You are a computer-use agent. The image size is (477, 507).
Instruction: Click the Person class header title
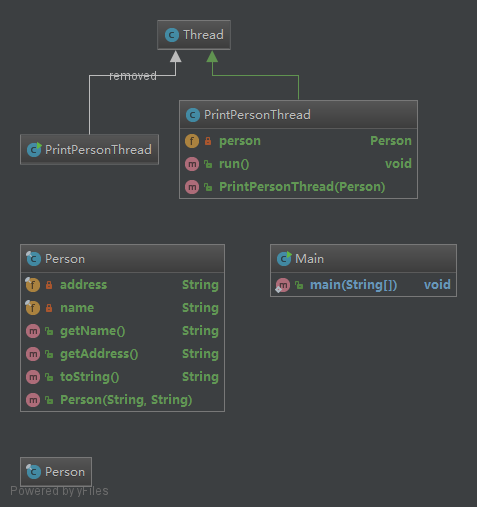pyautogui.click(x=65, y=259)
